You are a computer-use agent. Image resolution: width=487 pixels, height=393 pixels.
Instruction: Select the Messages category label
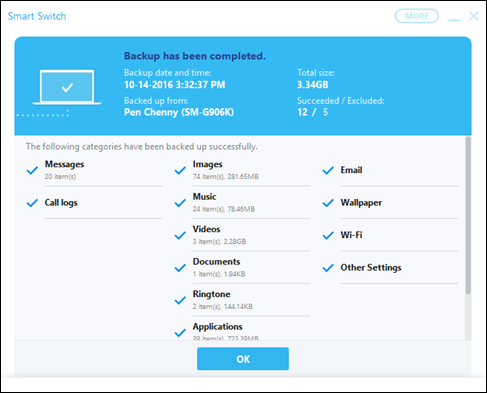[x=64, y=164]
